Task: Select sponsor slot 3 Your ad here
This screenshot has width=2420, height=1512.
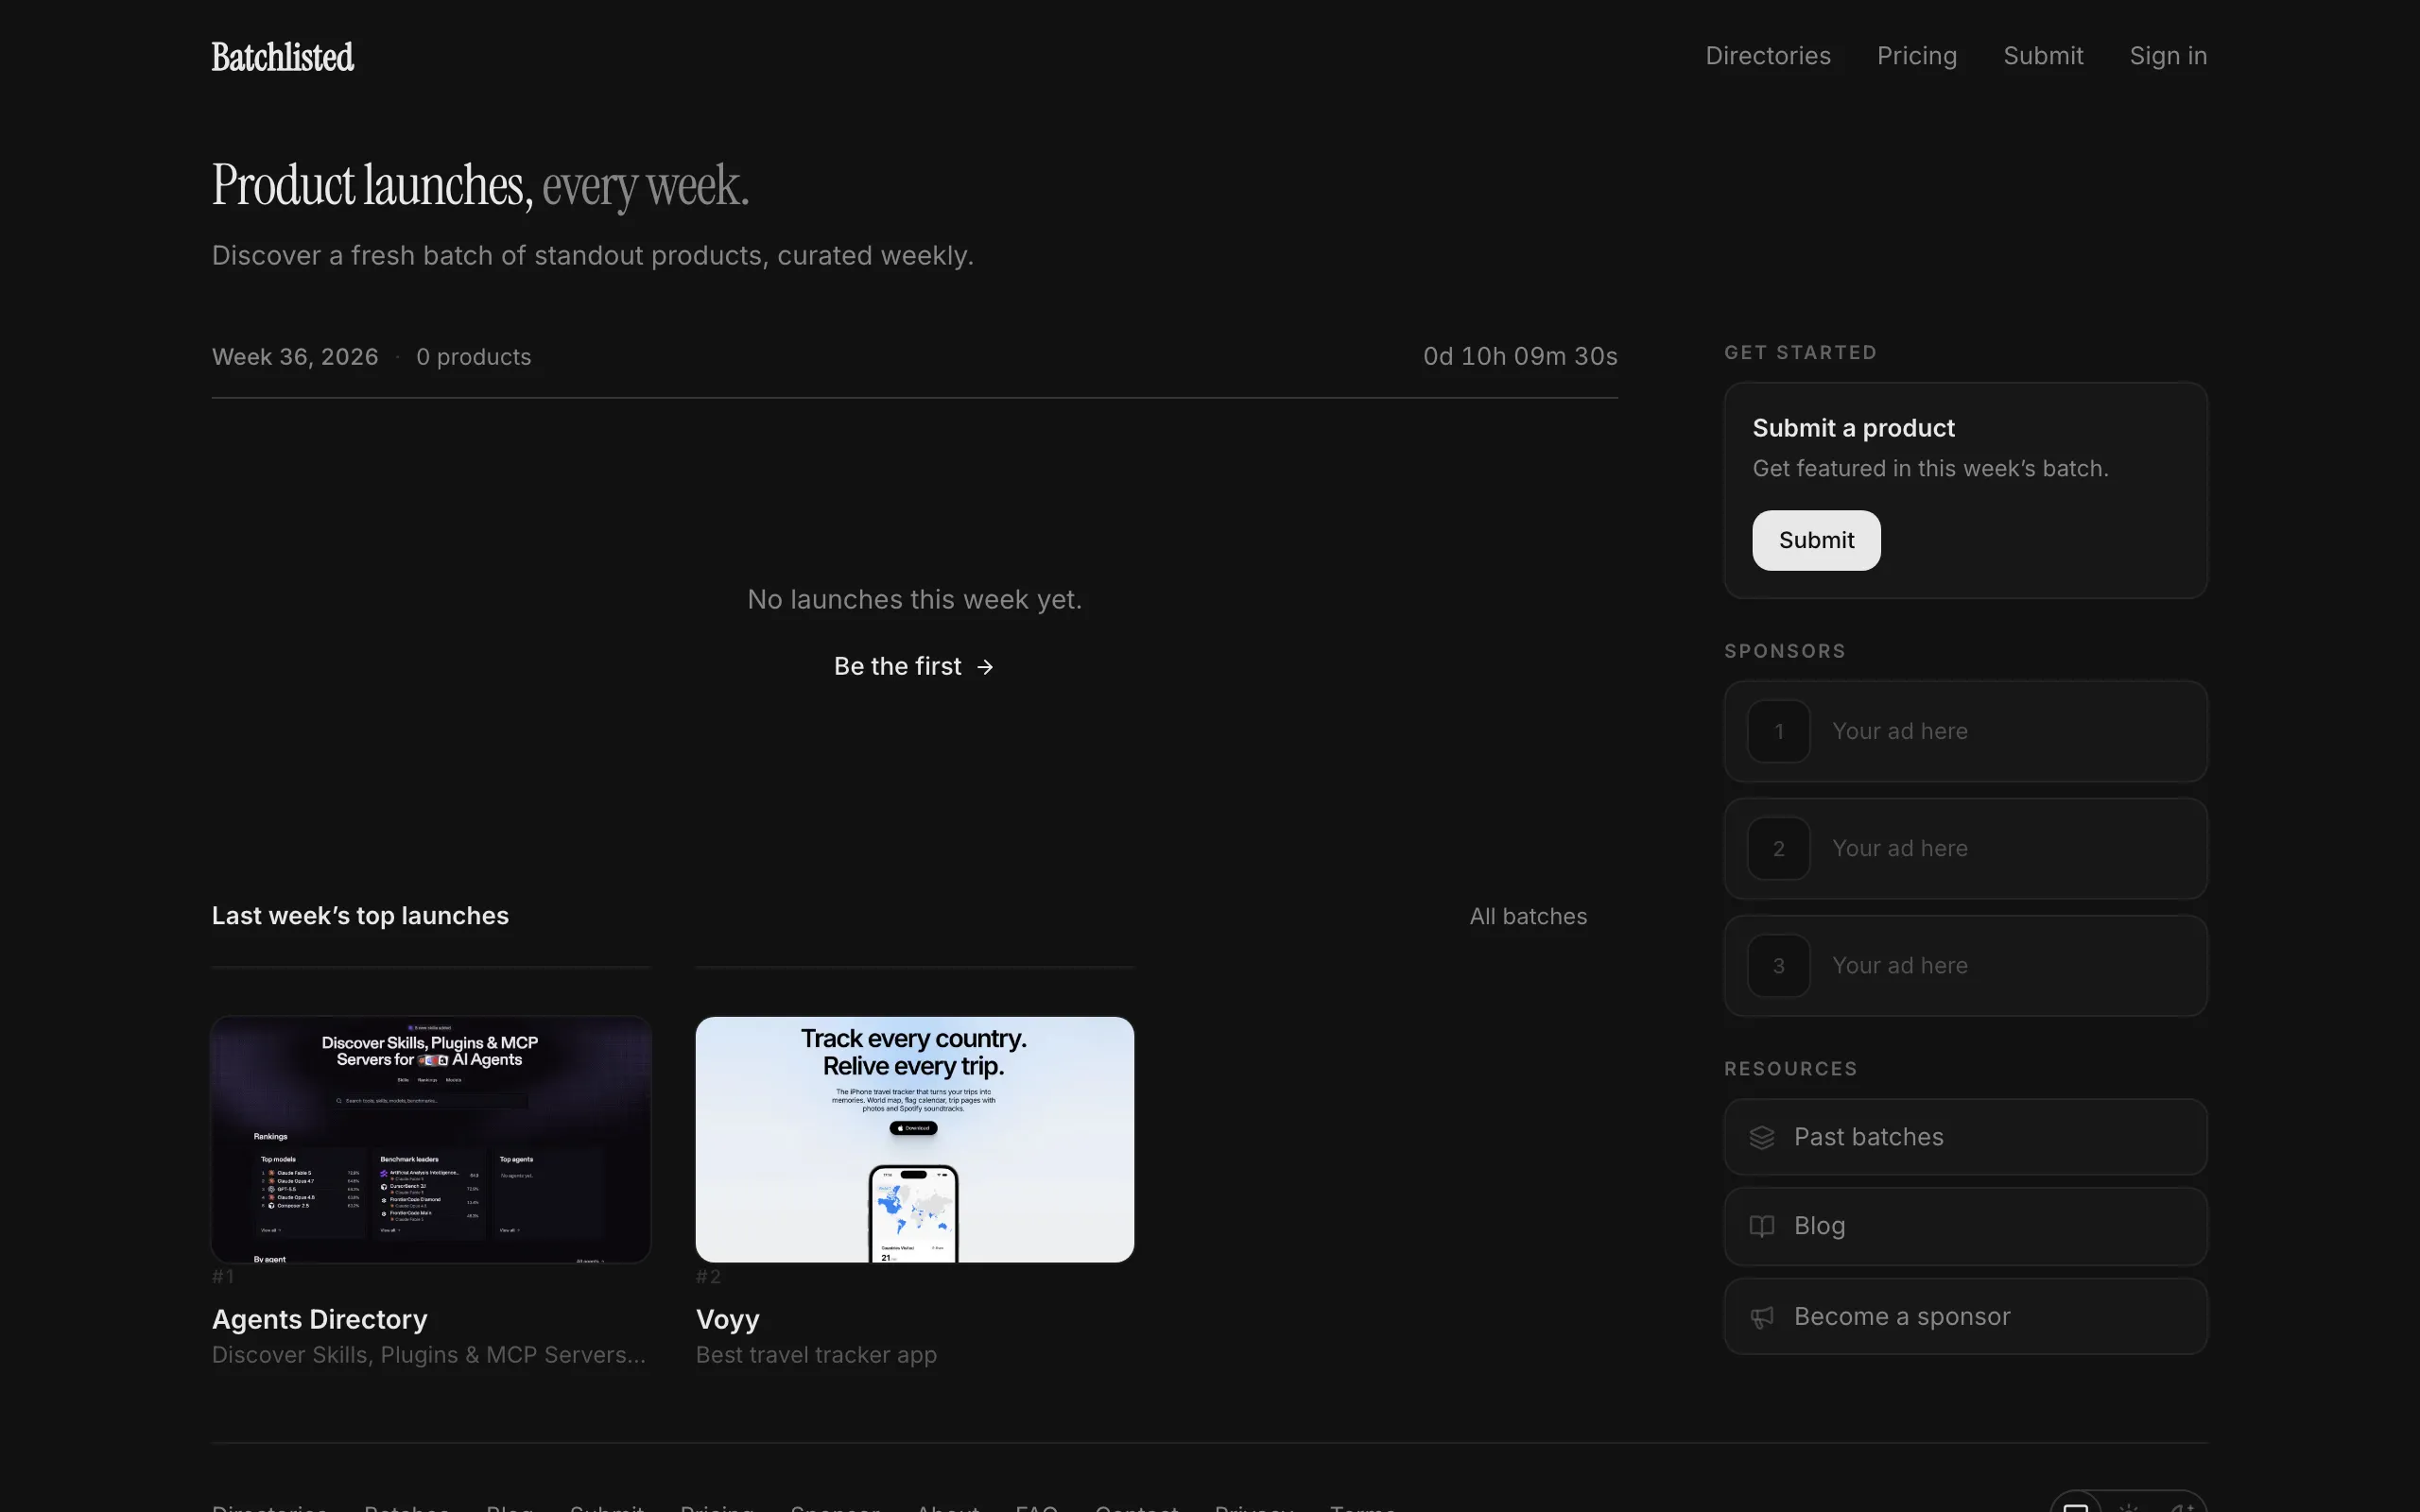Action: [x=1965, y=965]
